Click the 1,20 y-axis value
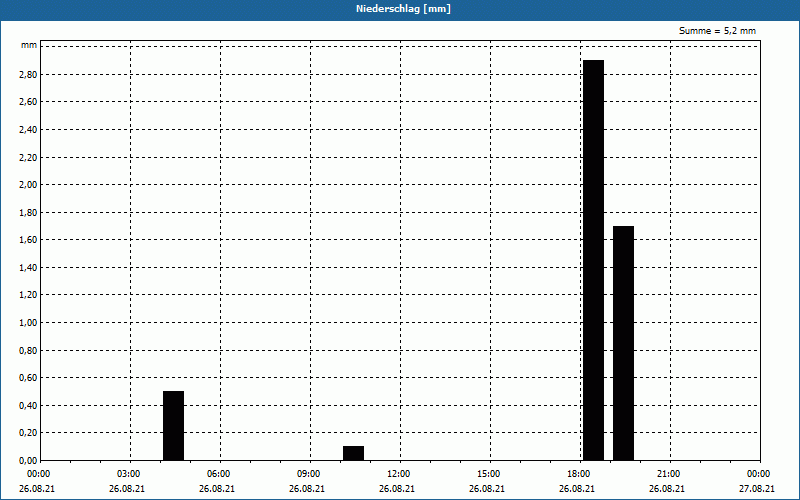 [28, 295]
